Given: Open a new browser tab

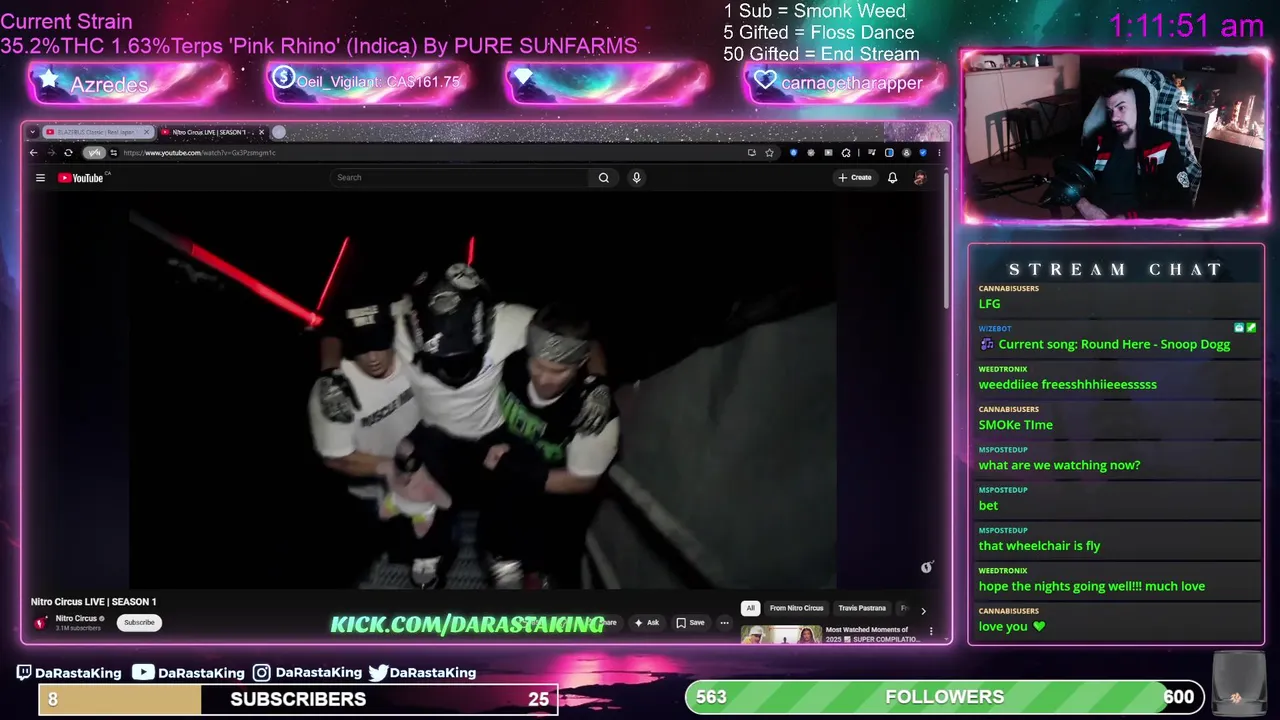Looking at the screenshot, I should tap(279, 132).
